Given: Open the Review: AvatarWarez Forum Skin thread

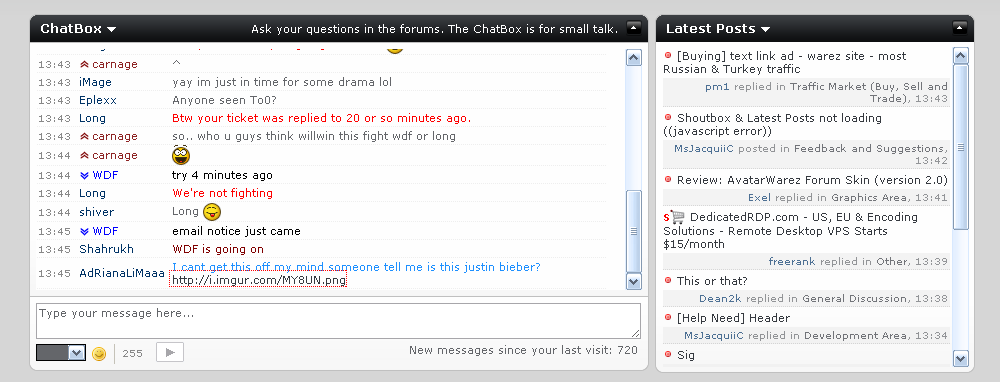Looking at the screenshot, I should click(x=812, y=180).
